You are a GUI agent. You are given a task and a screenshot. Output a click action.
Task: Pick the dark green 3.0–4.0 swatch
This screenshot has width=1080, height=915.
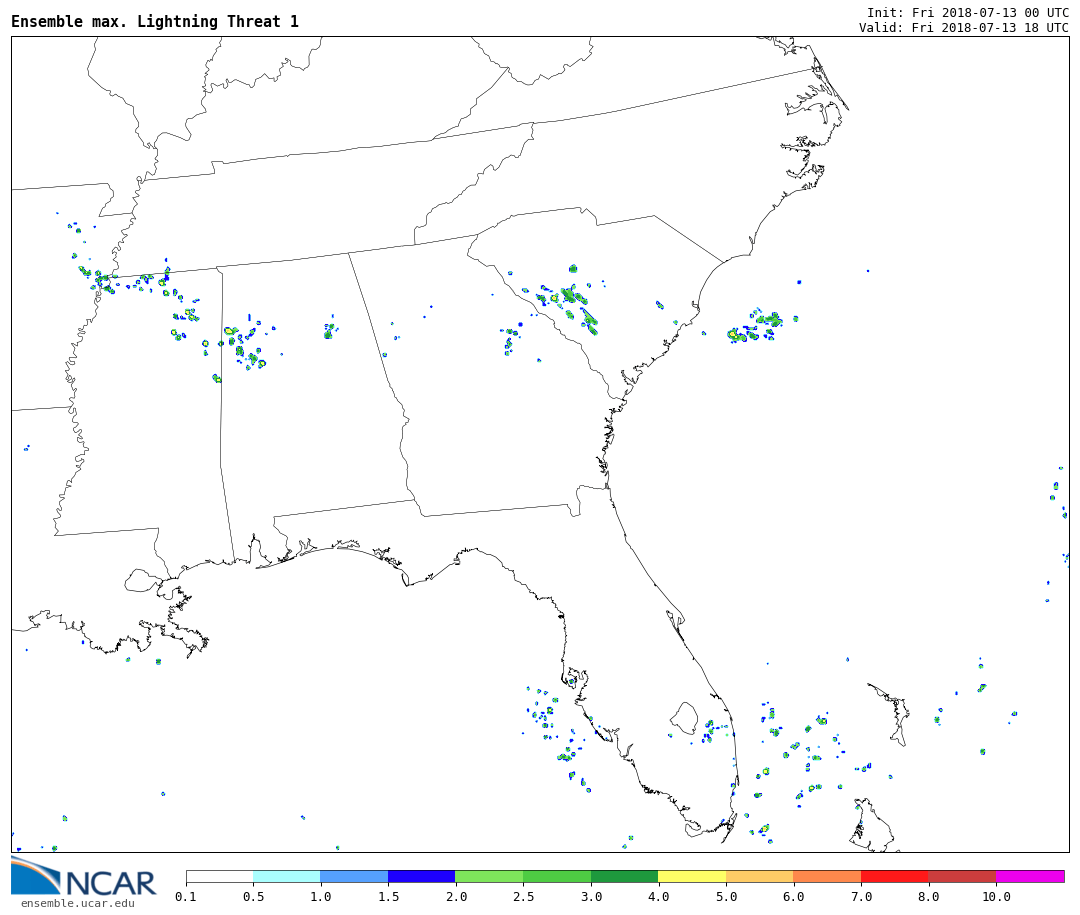(x=624, y=876)
